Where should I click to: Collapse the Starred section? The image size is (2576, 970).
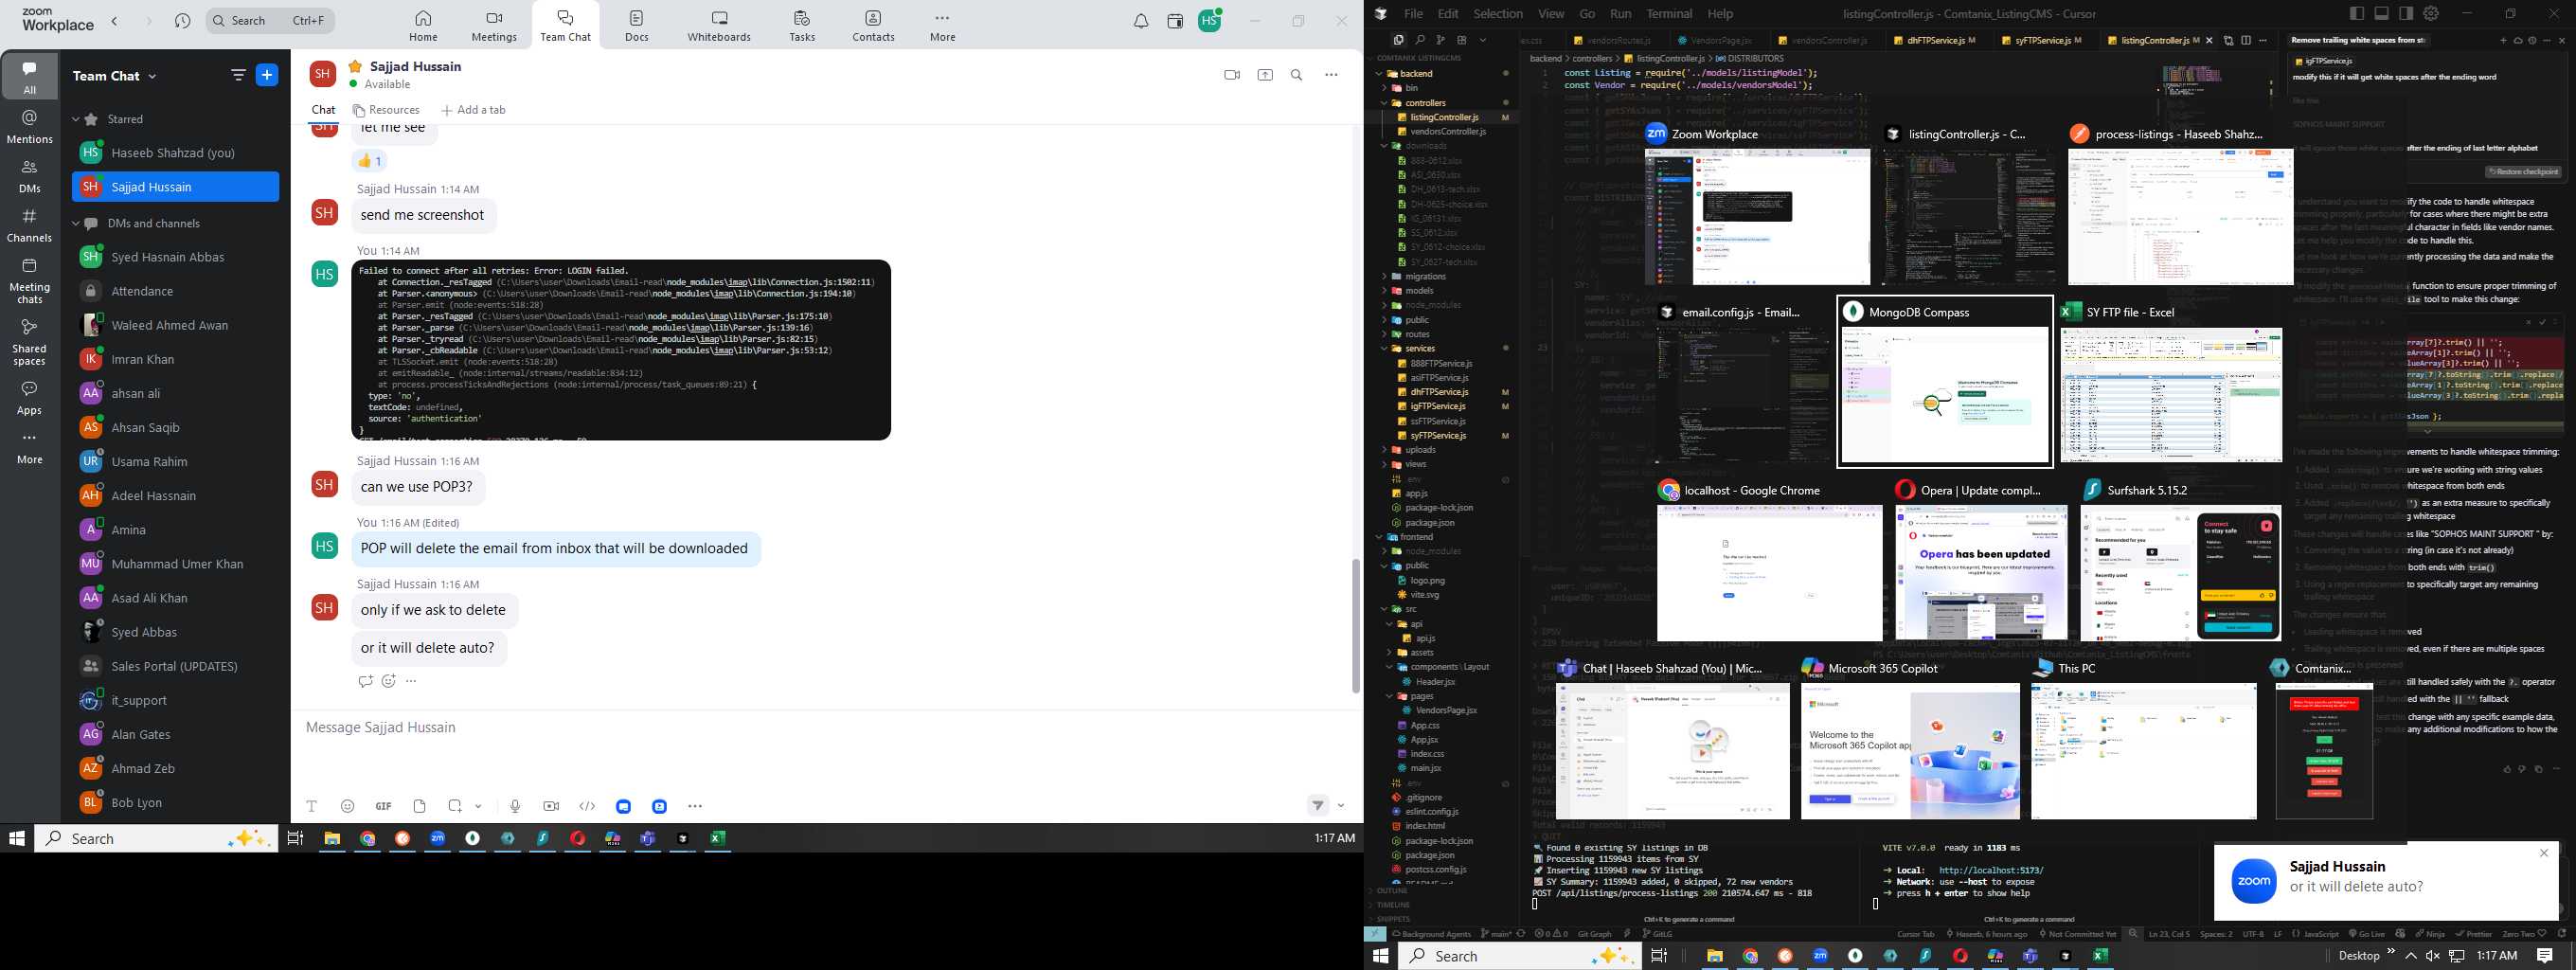75,119
